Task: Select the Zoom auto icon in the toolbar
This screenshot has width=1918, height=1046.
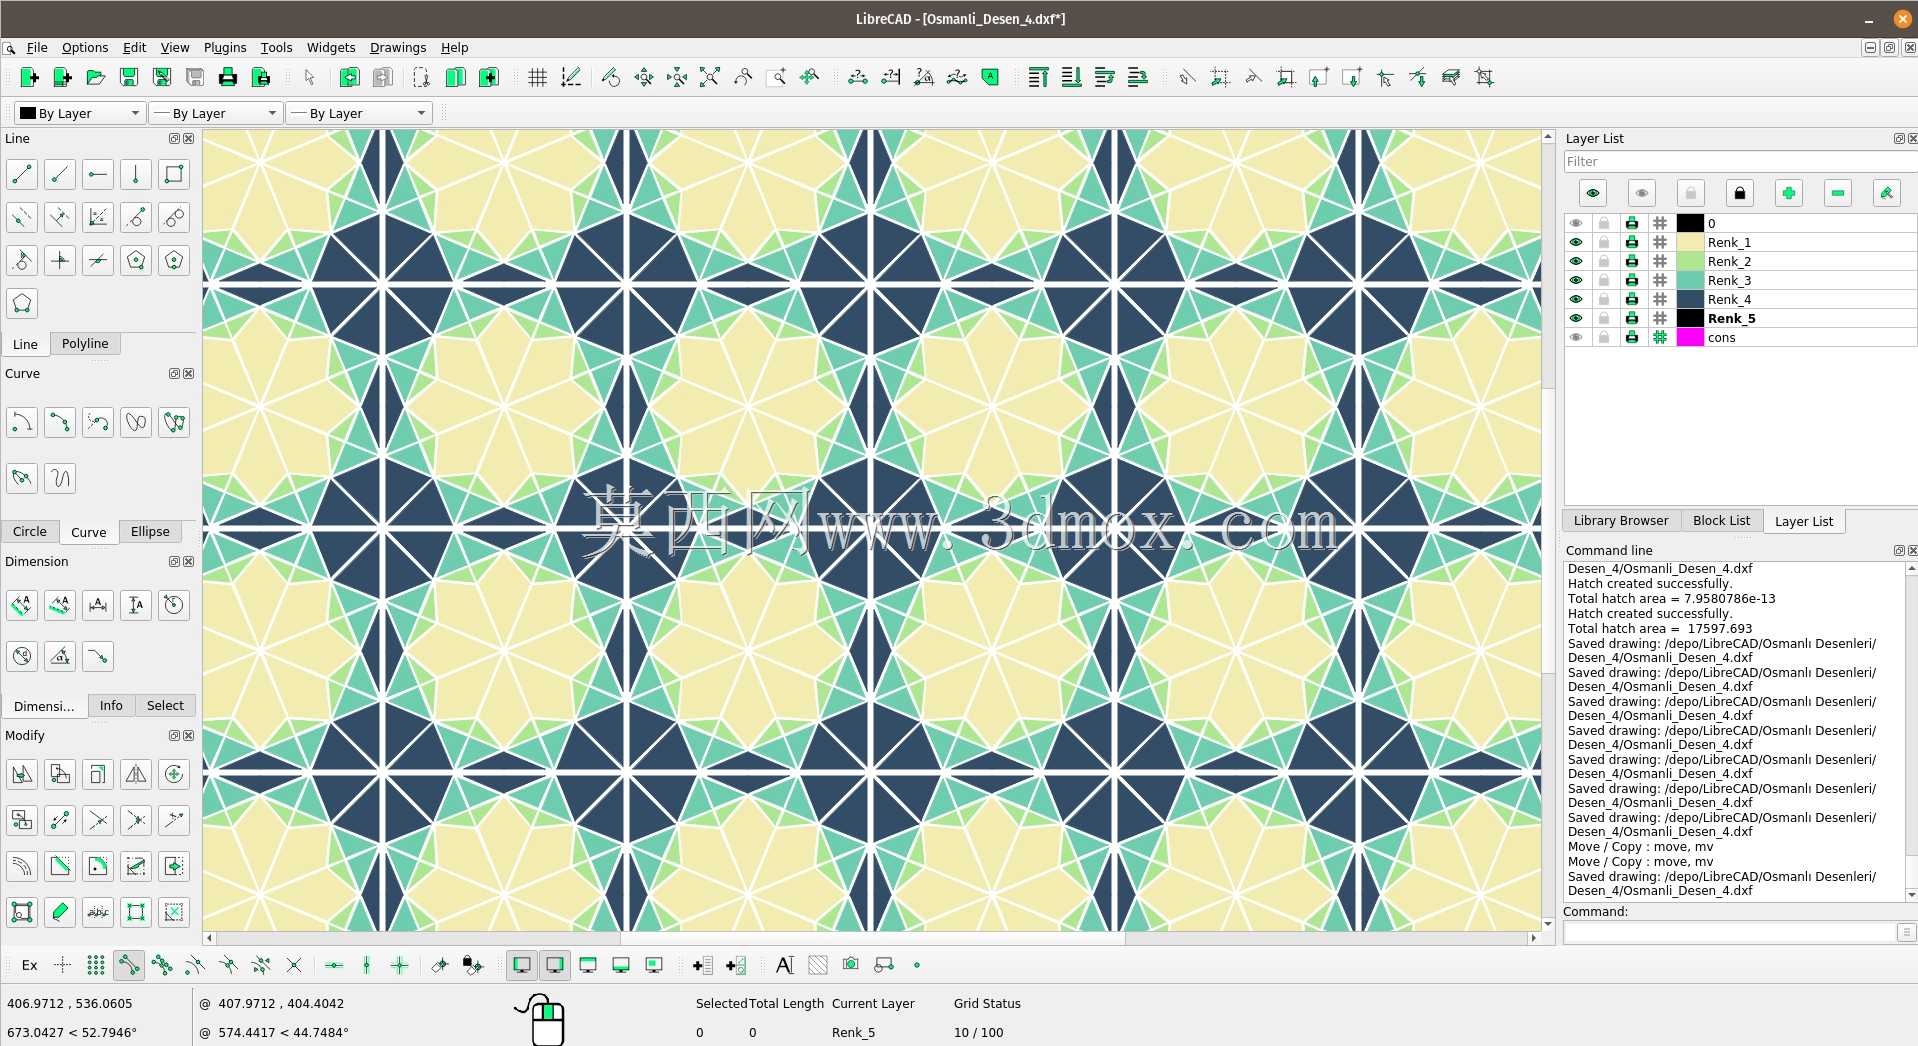Action: (x=709, y=77)
